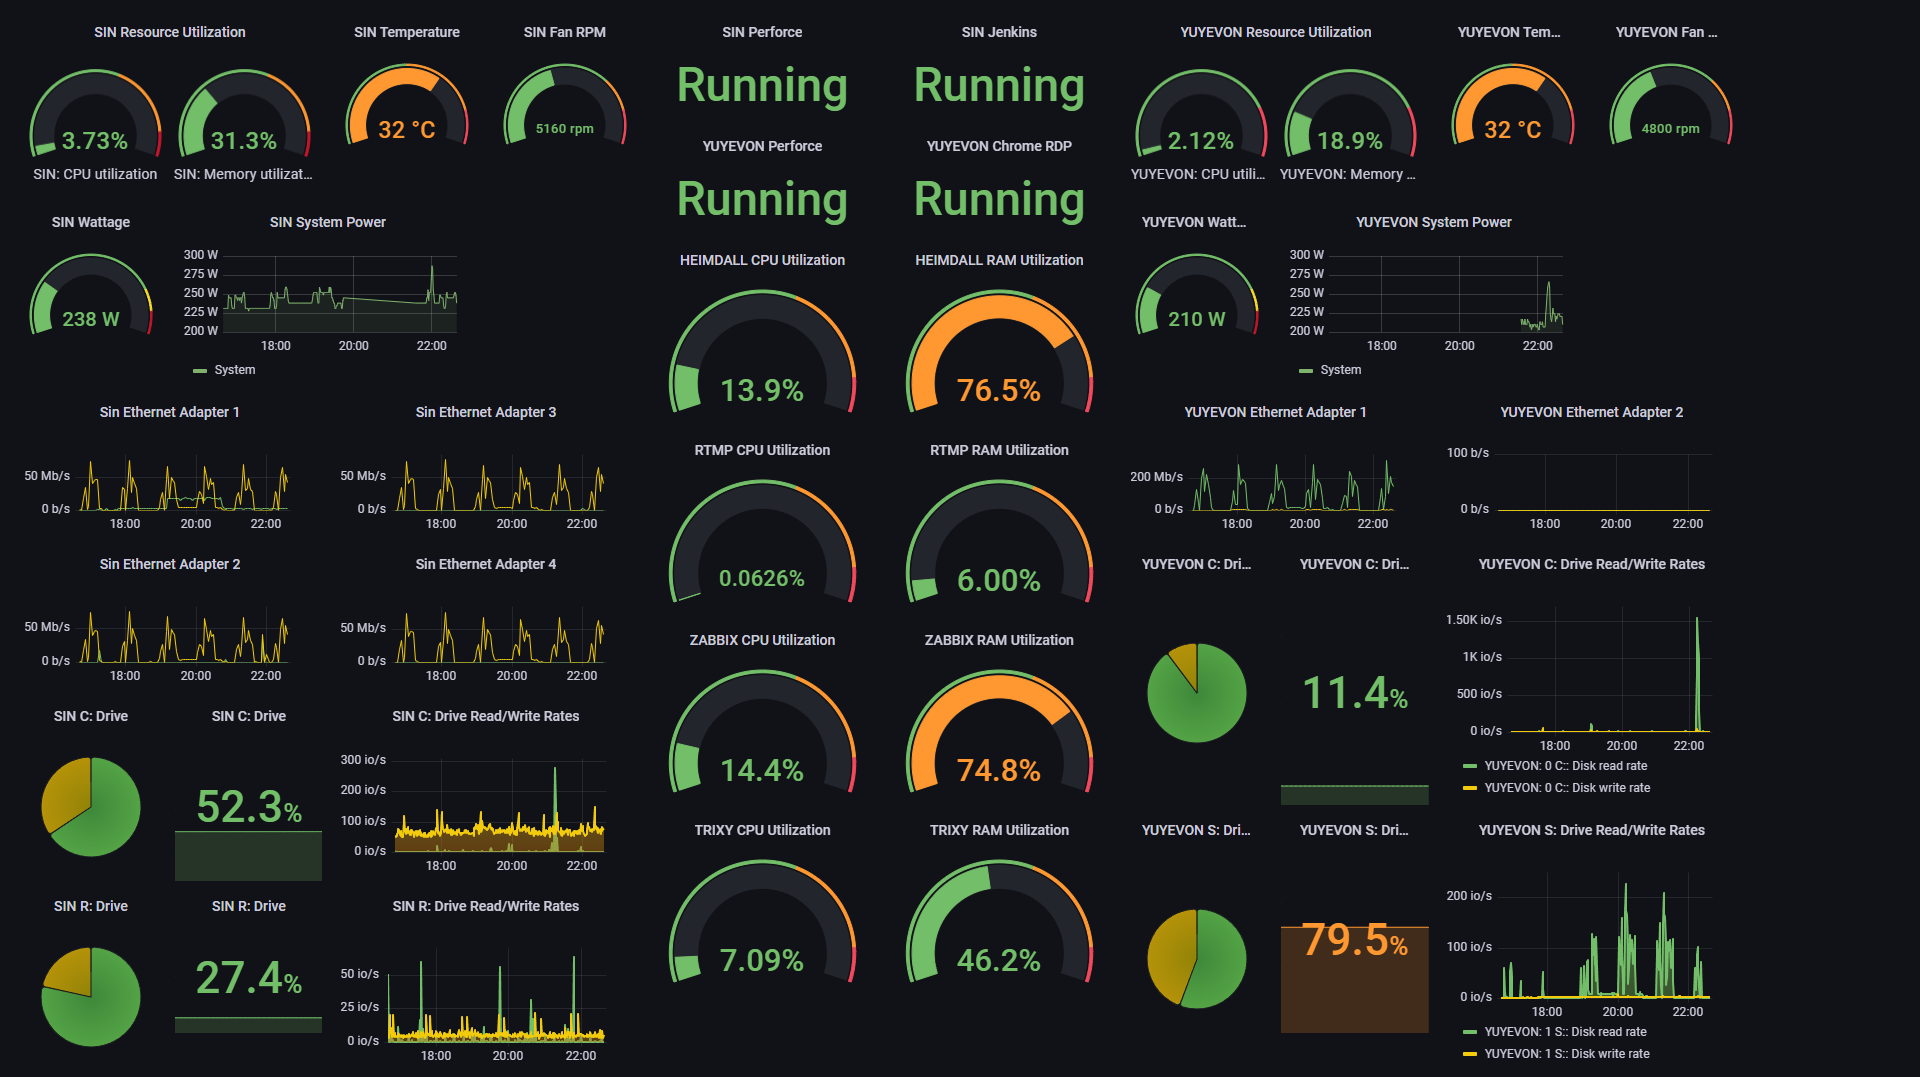Click the SIN Wattage 238 W gauge
Image resolution: width=1920 pixels, height=1077 pixels.
click(91, 296)
